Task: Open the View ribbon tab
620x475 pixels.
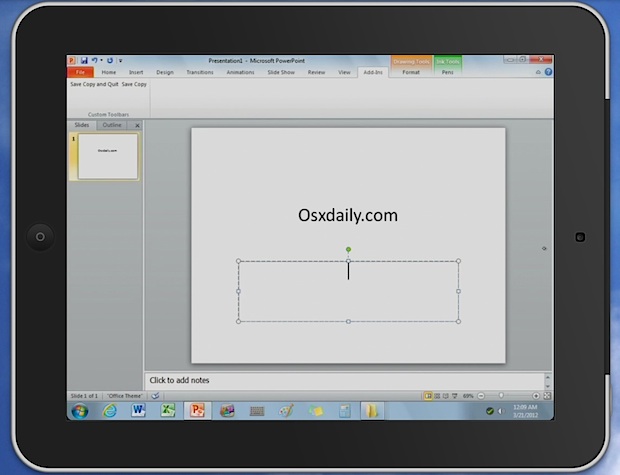Action: tap(344, 72)
